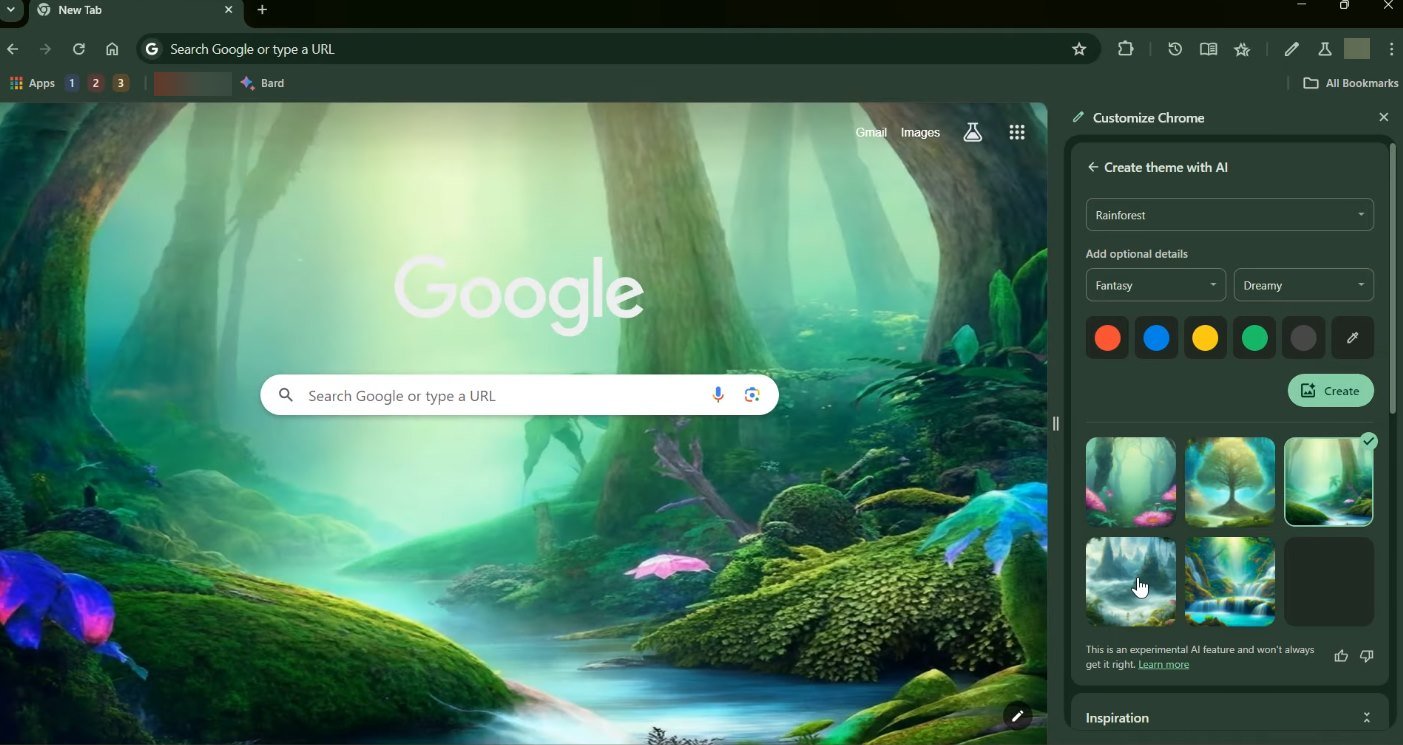This screenshot has height=745, width=1403.
Task: Open the Learn more link
Action: pyautogui.click(x=1164, y=665)
